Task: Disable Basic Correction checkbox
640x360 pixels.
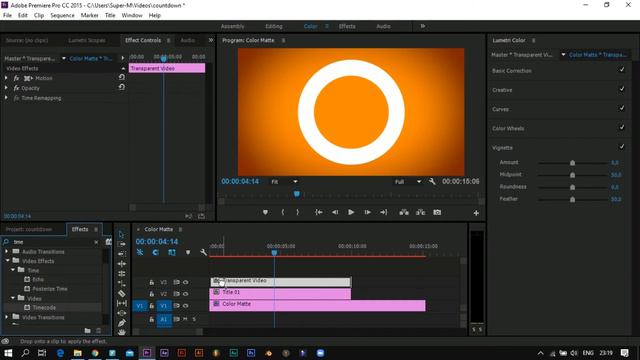Action: [x=622, y=70]
